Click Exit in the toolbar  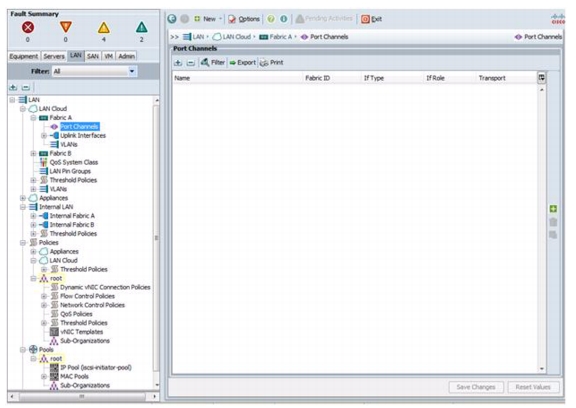coord(371,19)
